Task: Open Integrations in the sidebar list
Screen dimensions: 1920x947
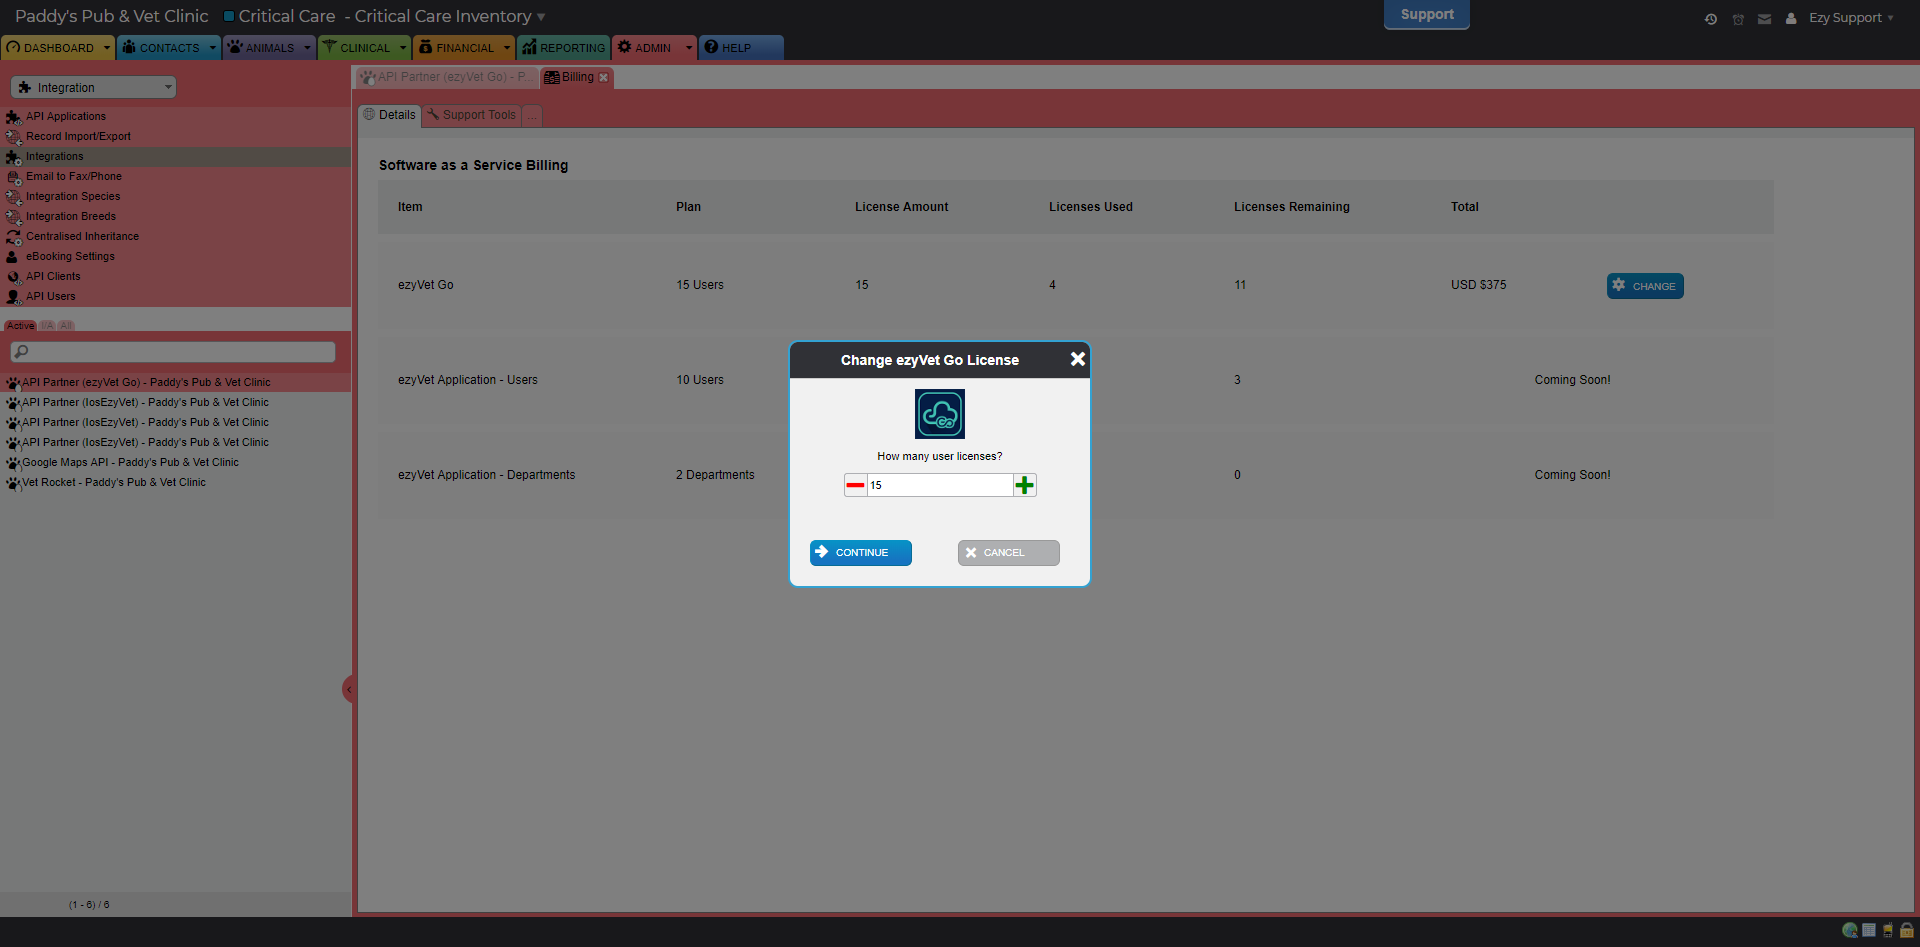Action: coord(175,157)
